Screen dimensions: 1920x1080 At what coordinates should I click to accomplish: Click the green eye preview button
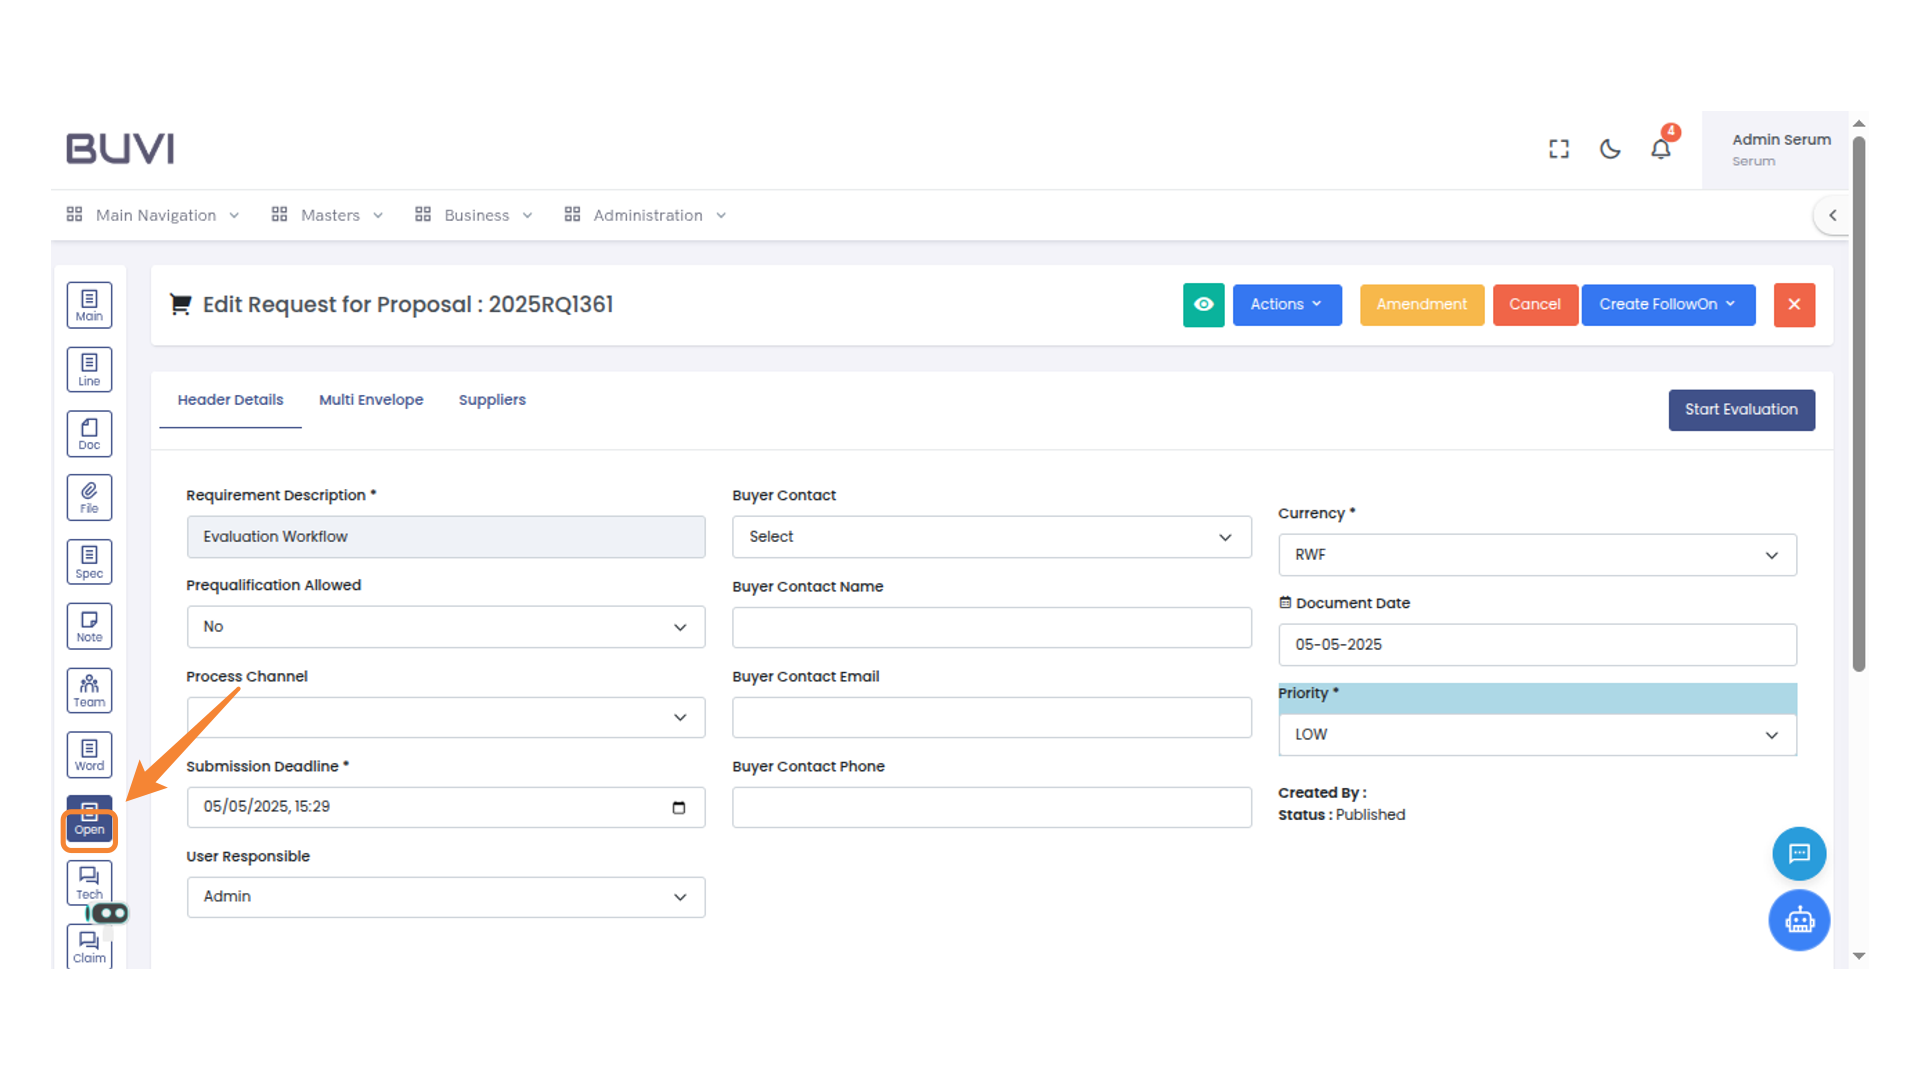1203,305
